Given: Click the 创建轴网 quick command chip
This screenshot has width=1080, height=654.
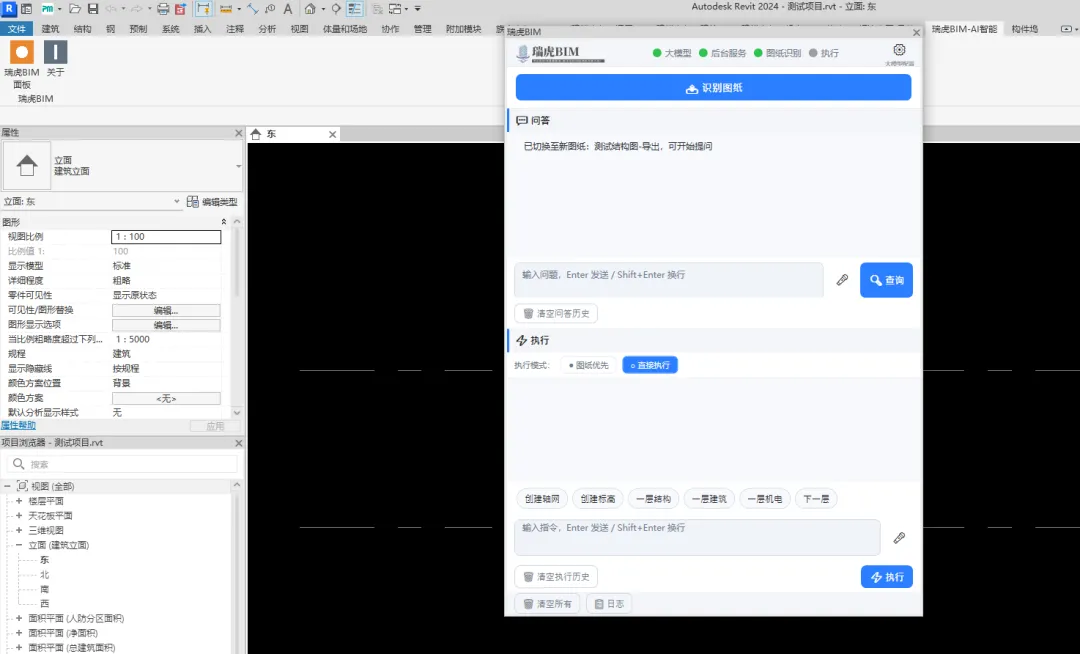Looking at the screenshot, I should point(542,499).
